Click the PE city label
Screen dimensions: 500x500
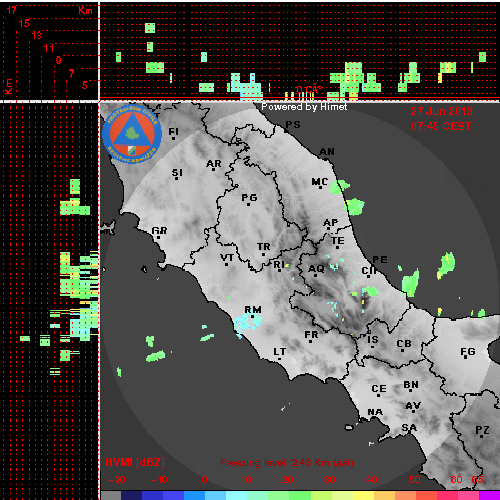(x=380, y=259)
